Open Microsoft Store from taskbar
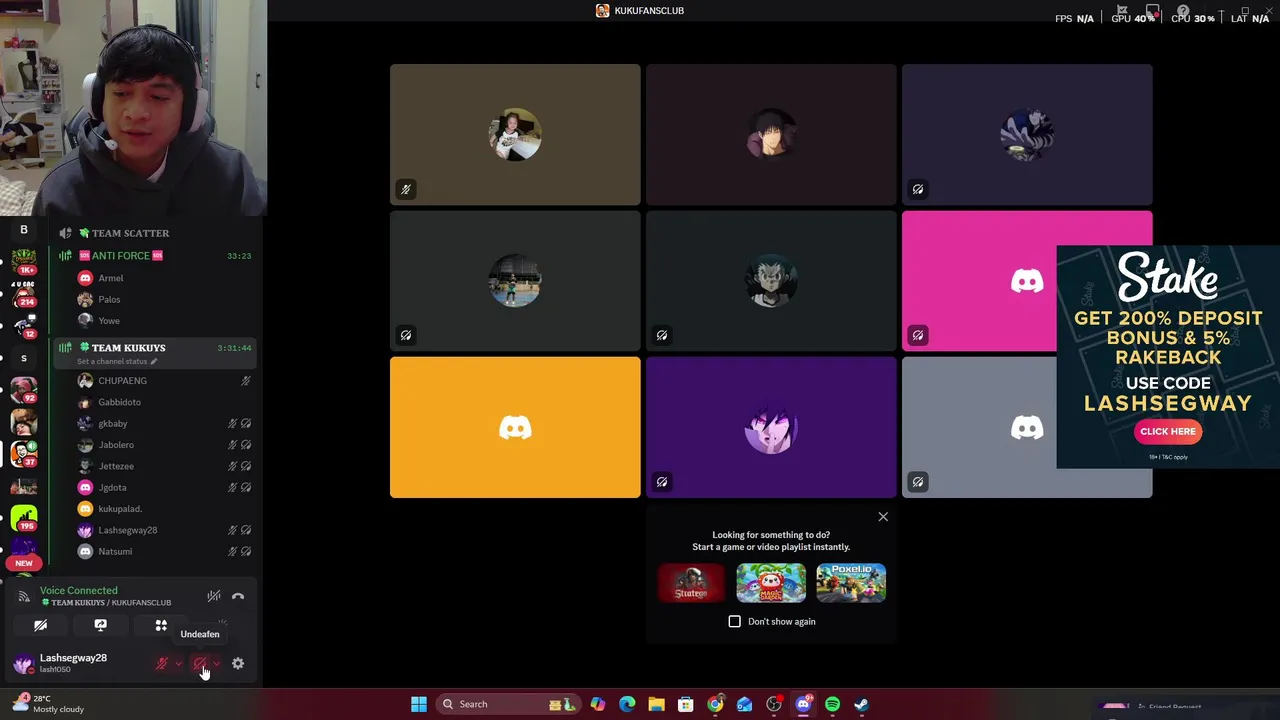This screenshot has width=1280, height=720. pos(686,704)
